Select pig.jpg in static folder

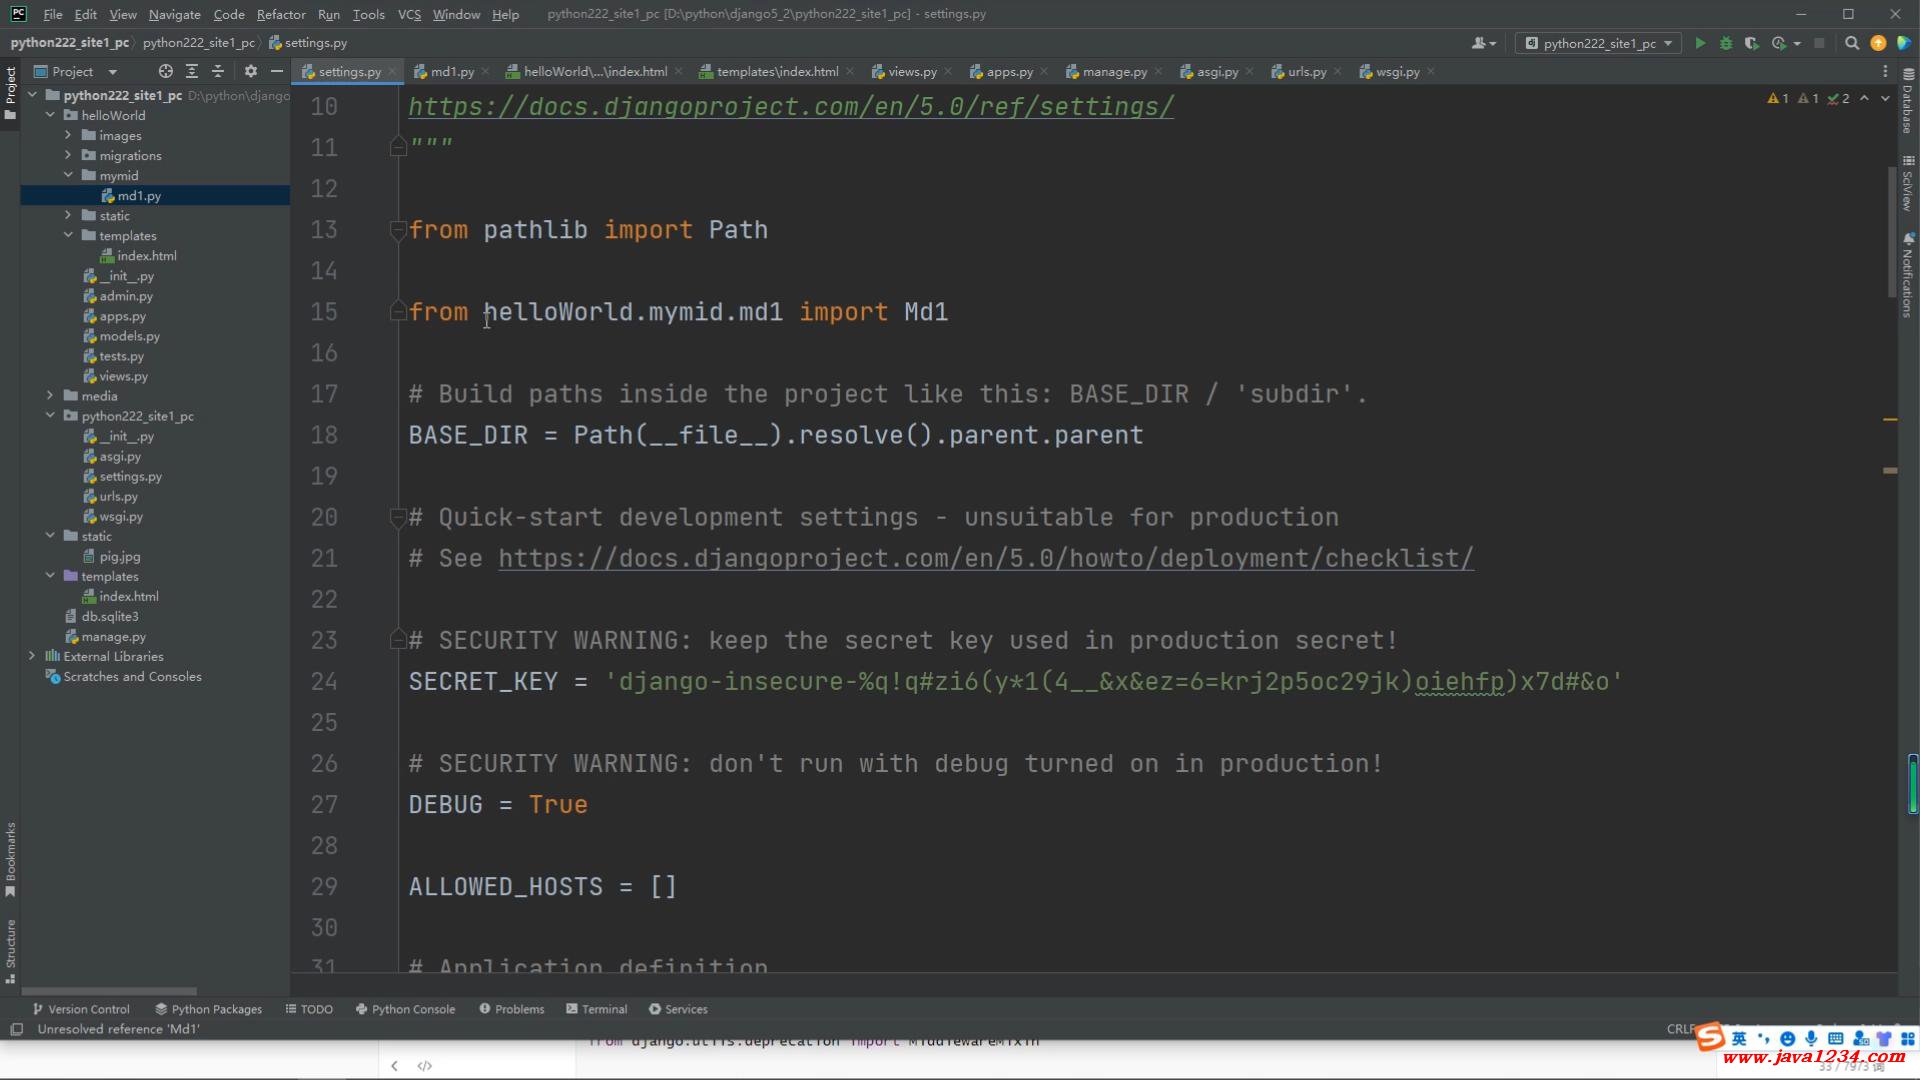click(x=120, y=556)
